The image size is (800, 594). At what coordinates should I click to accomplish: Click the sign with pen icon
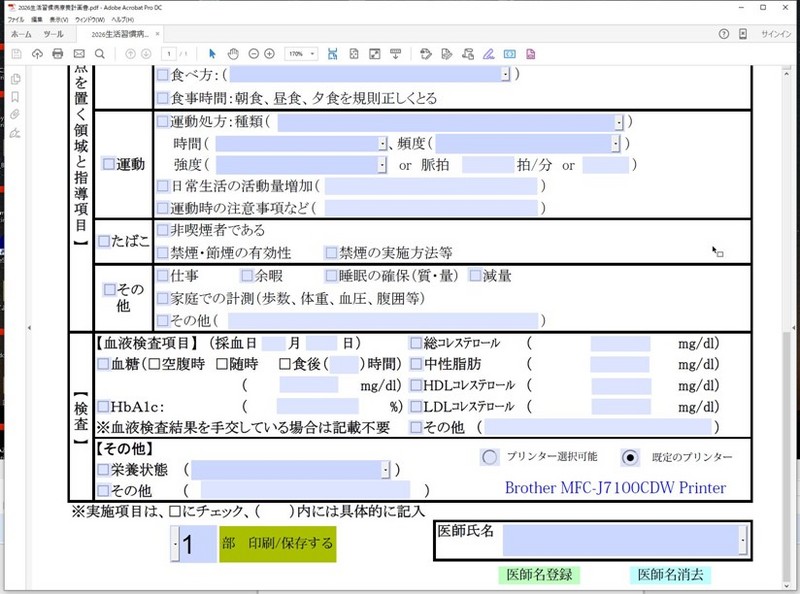(x=488, y=54)
